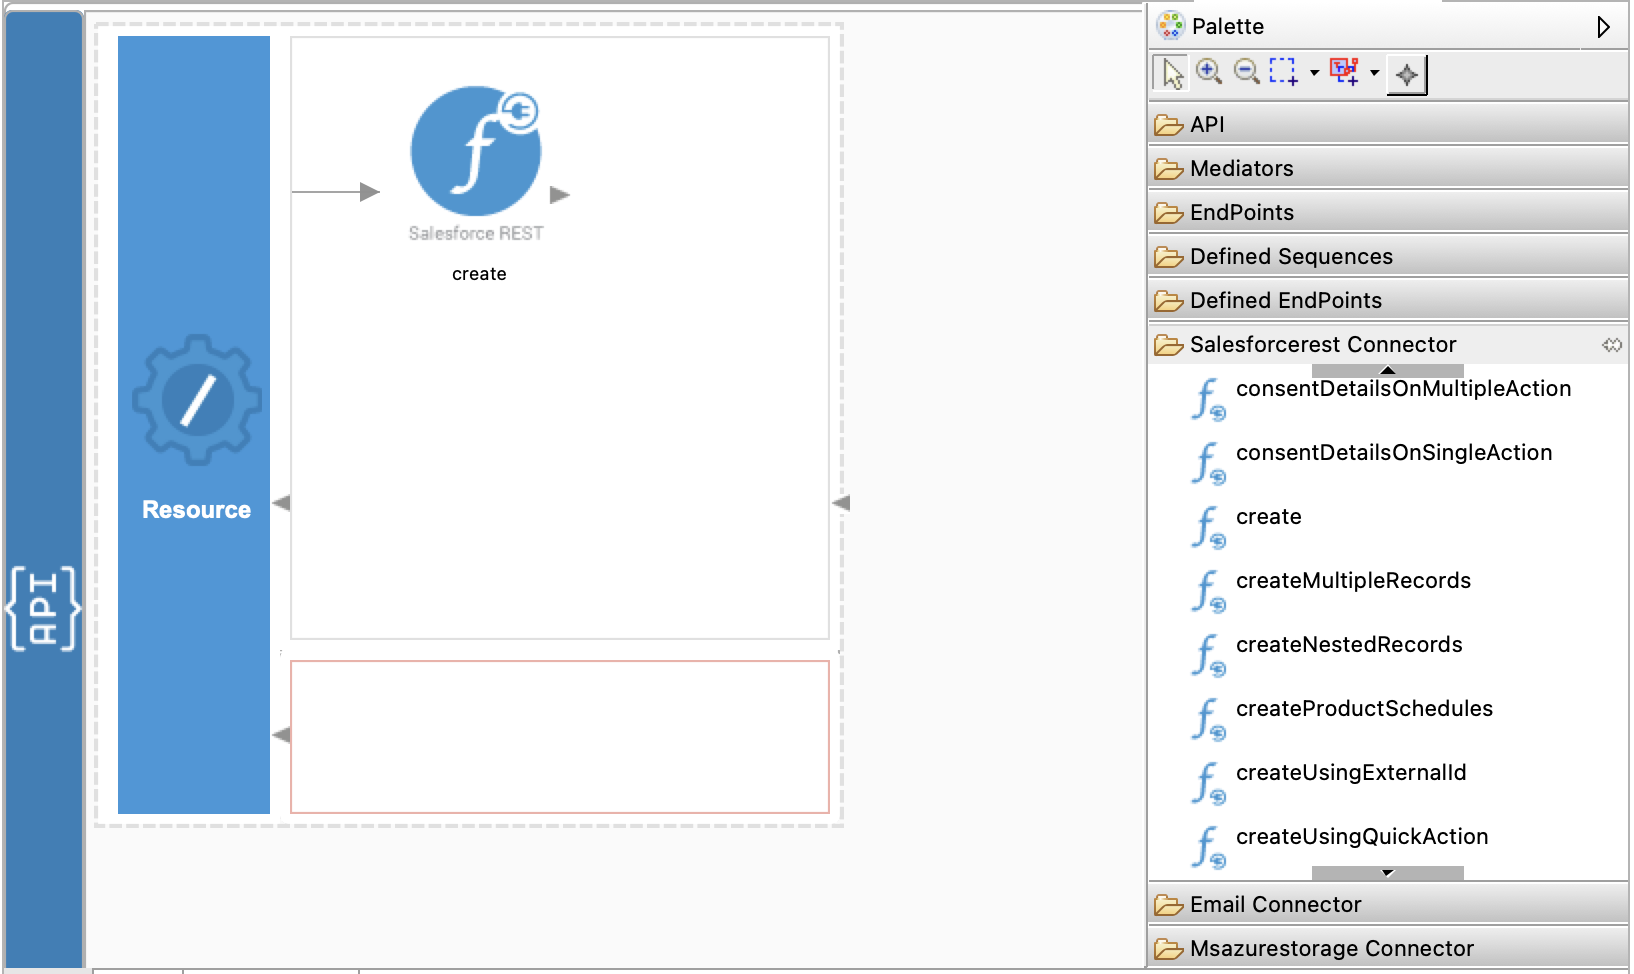The height and width of the screenshot is (974, 1634).
Task: Select the consentDetailsOnMultipleAction operation icon
Action: [x=1208, y=399]
